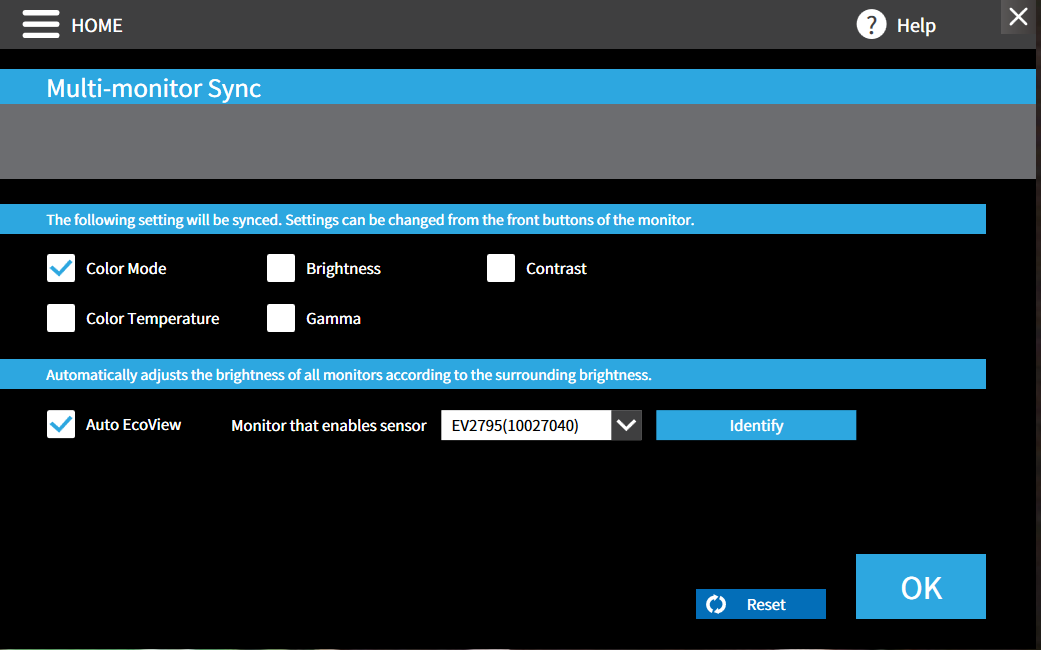Expand the sensor monitor dropdown arrow
The width and height of the screenshot is (1041, 650).
pyautogui.click(x=626, y=425)
